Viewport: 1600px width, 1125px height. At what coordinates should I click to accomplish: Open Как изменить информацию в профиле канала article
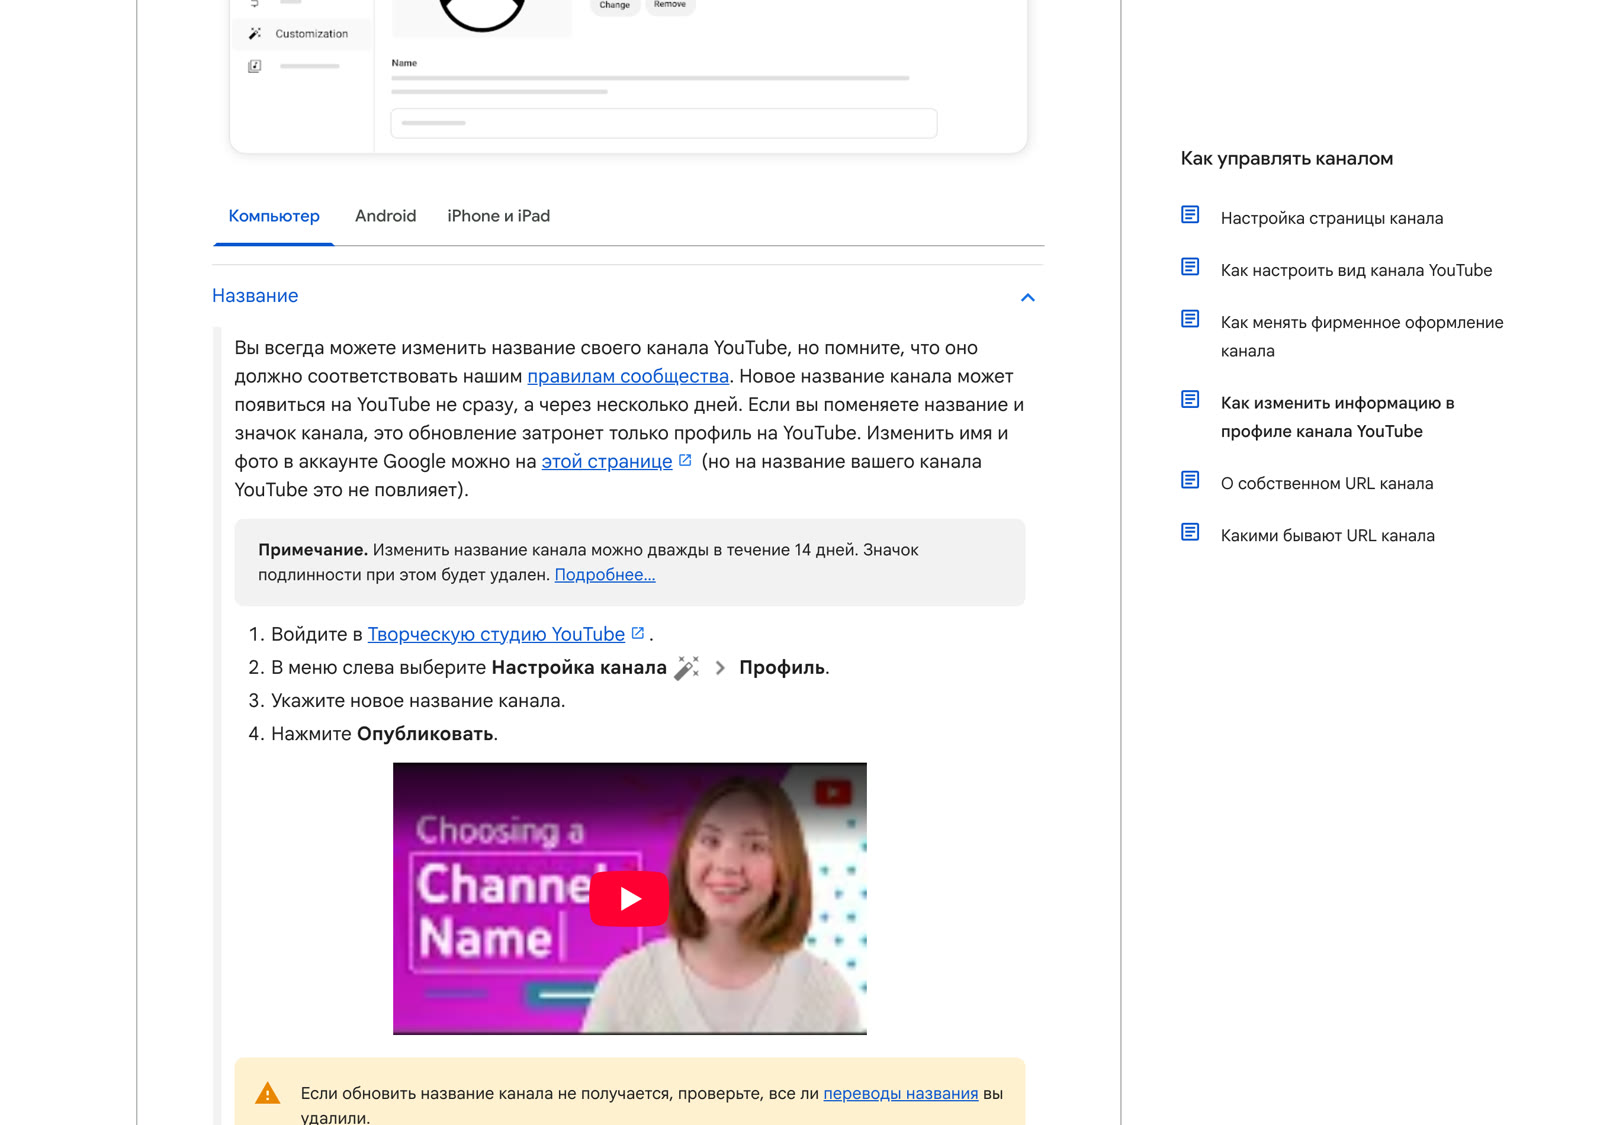click(x=1337, y=417)
